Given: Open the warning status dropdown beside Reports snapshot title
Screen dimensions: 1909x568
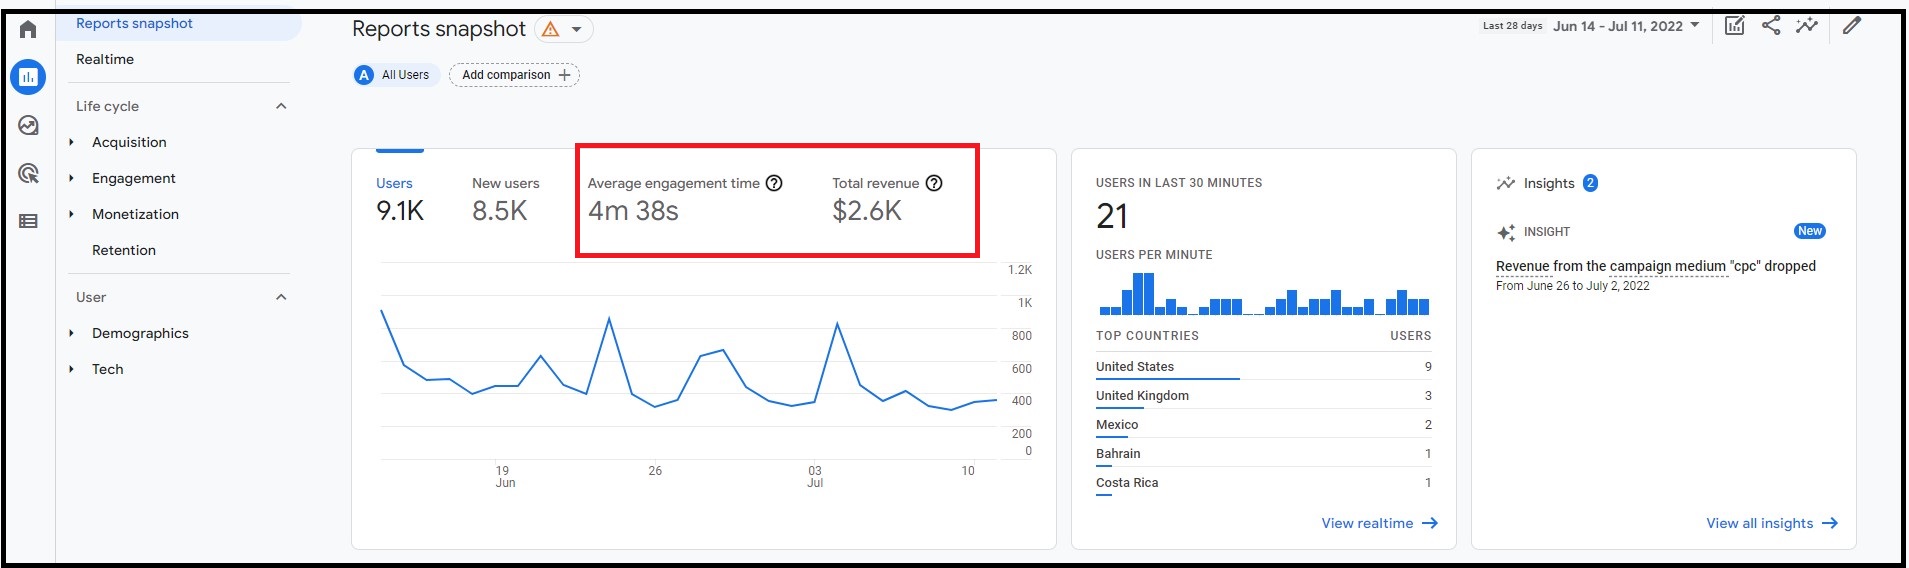Looking at the screenshot, I should point(564,30).
